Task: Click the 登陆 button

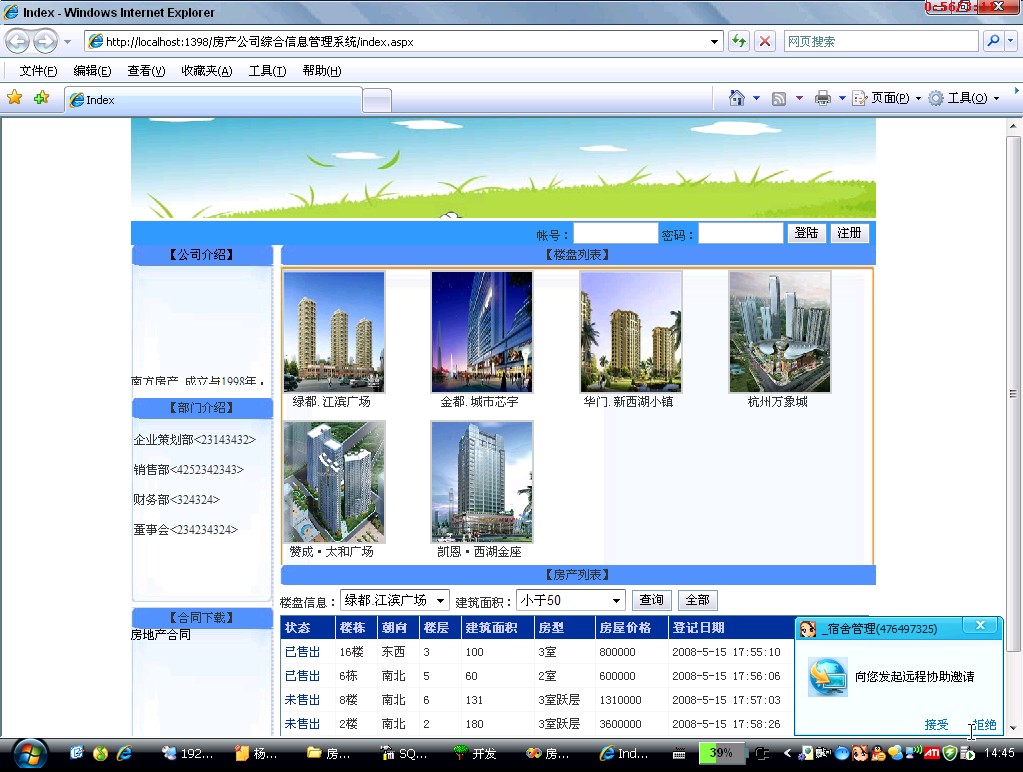Action: (x=806, y=233)
